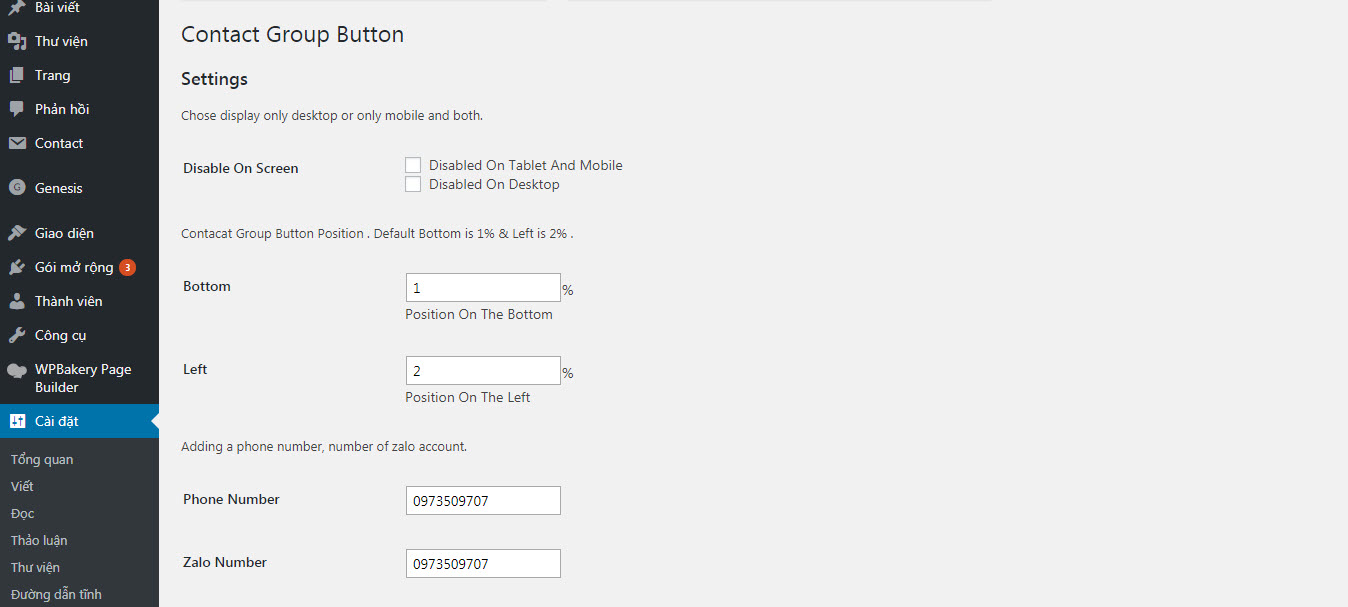Open the Thư viện media icon
Viewport: 1348px width, 607px height.
(17, 41)
